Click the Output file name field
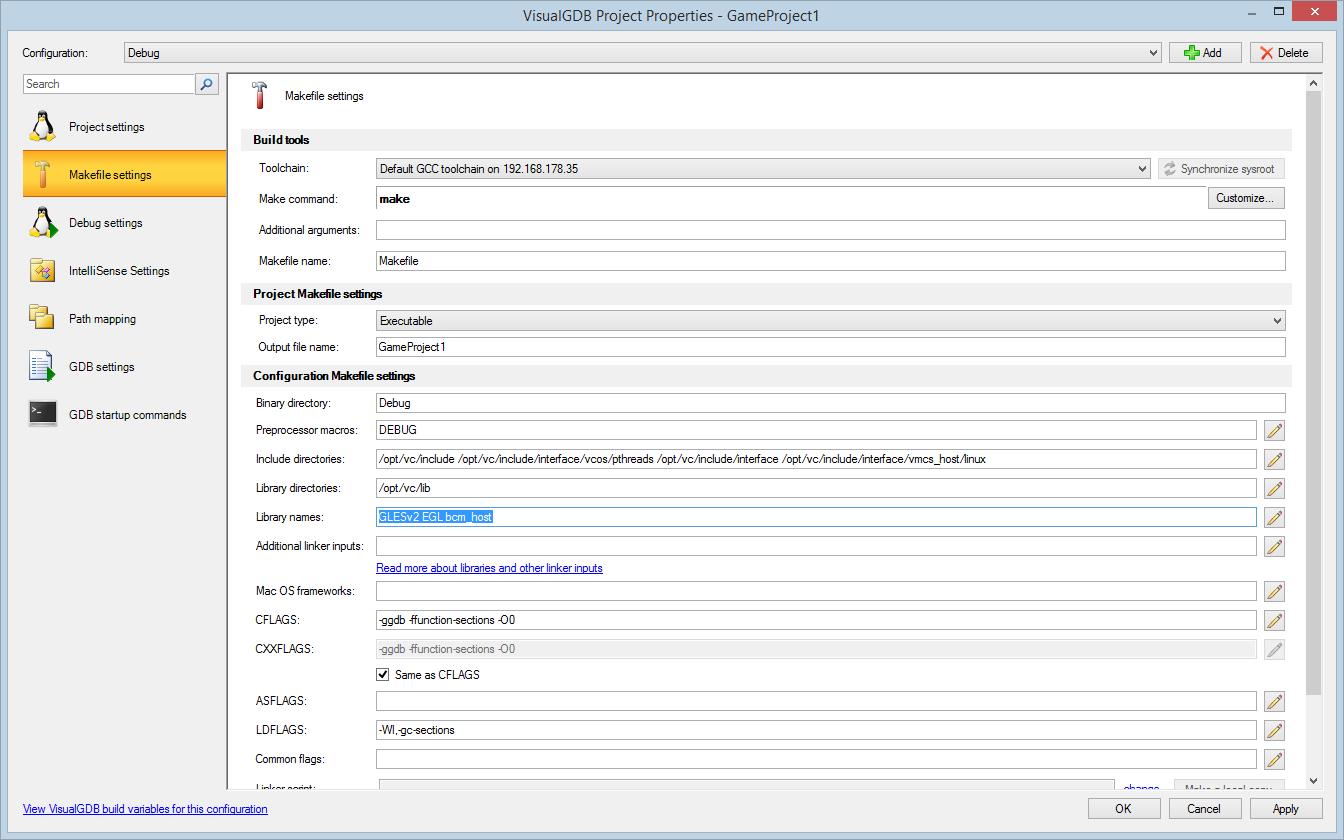1344x840 pixels. pyautogui.click(x=830, y=347)
